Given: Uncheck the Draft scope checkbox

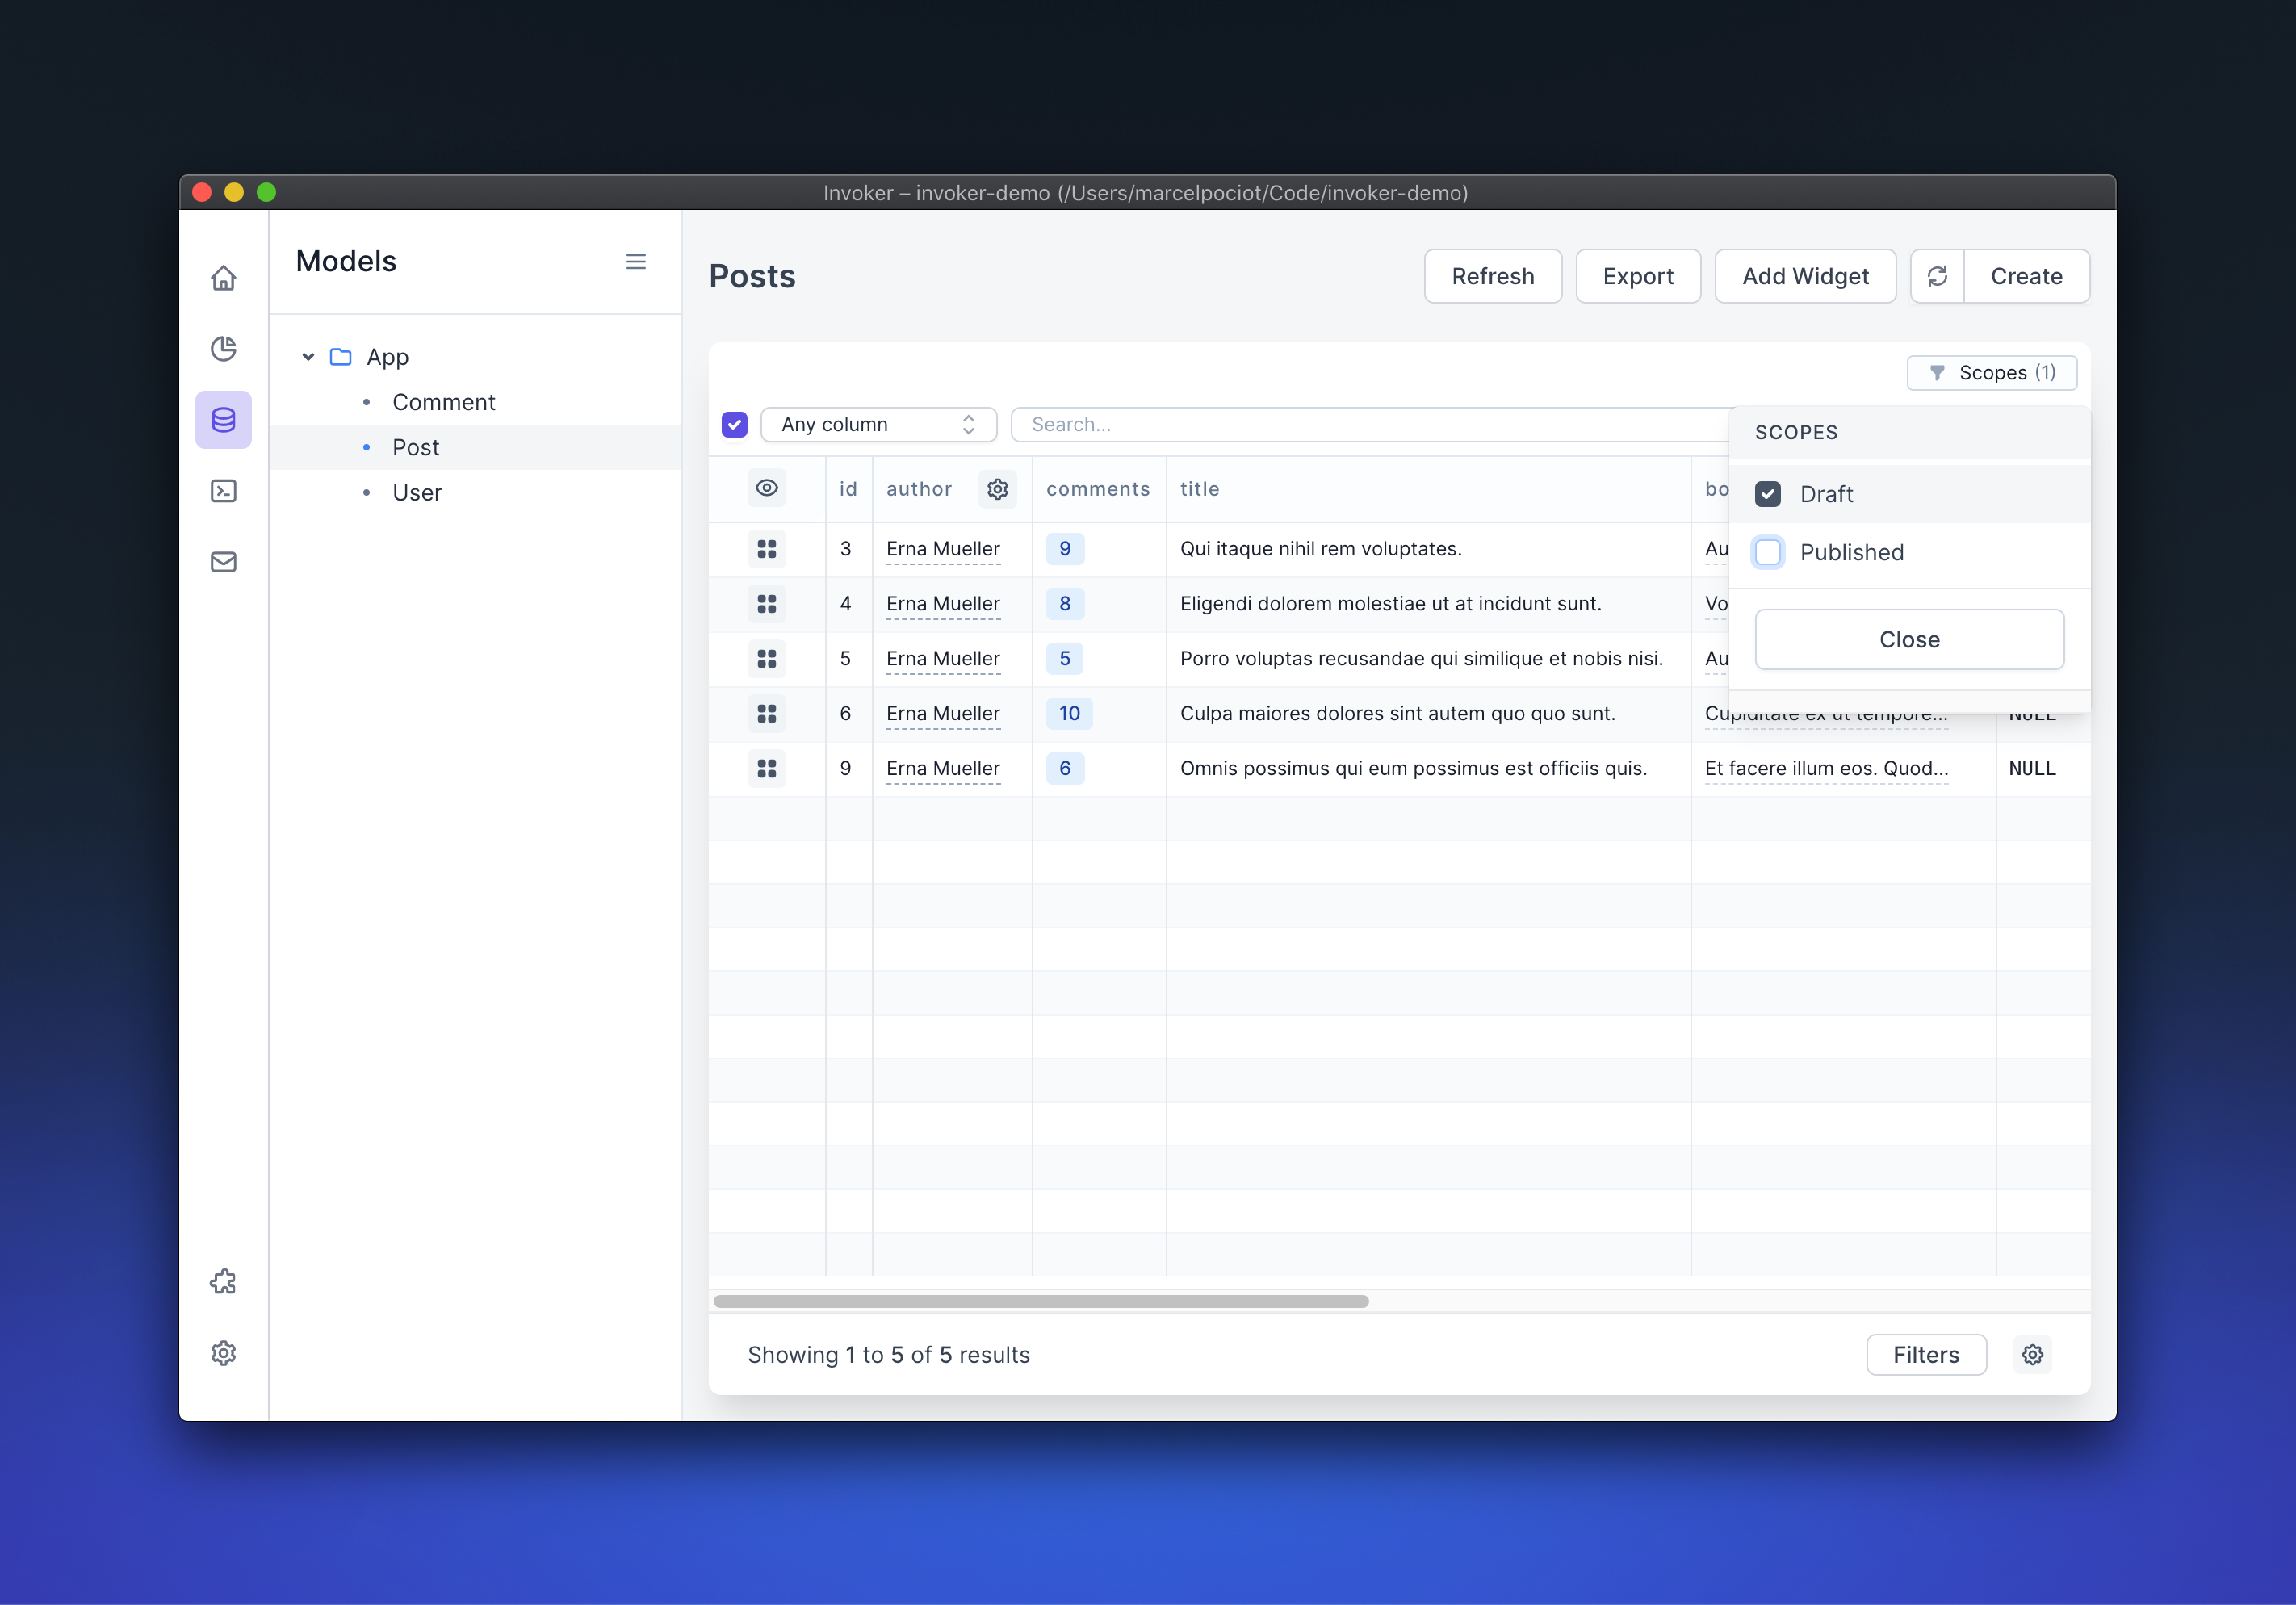Looking at the screenshot, I should click(x=1767, y=493).
